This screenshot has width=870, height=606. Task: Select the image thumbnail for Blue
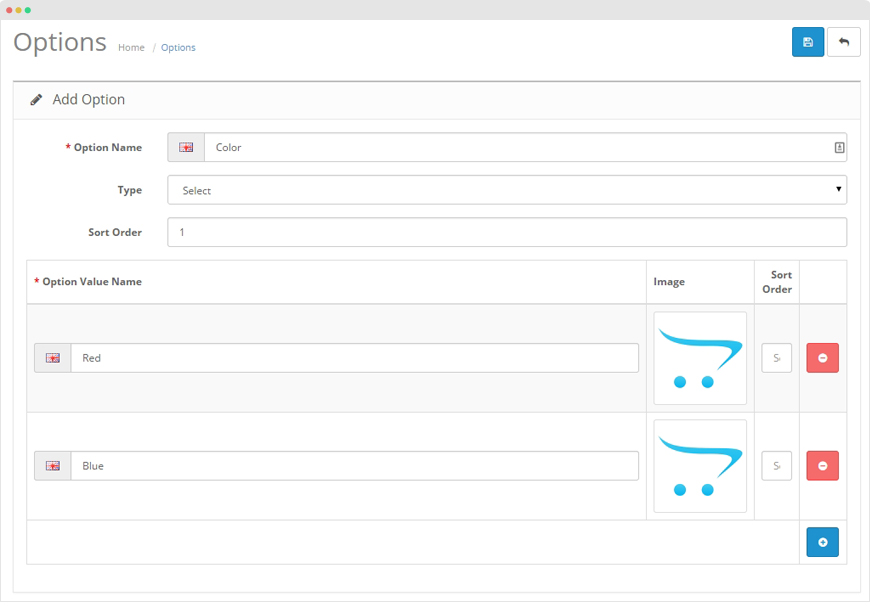click(700, 466)
